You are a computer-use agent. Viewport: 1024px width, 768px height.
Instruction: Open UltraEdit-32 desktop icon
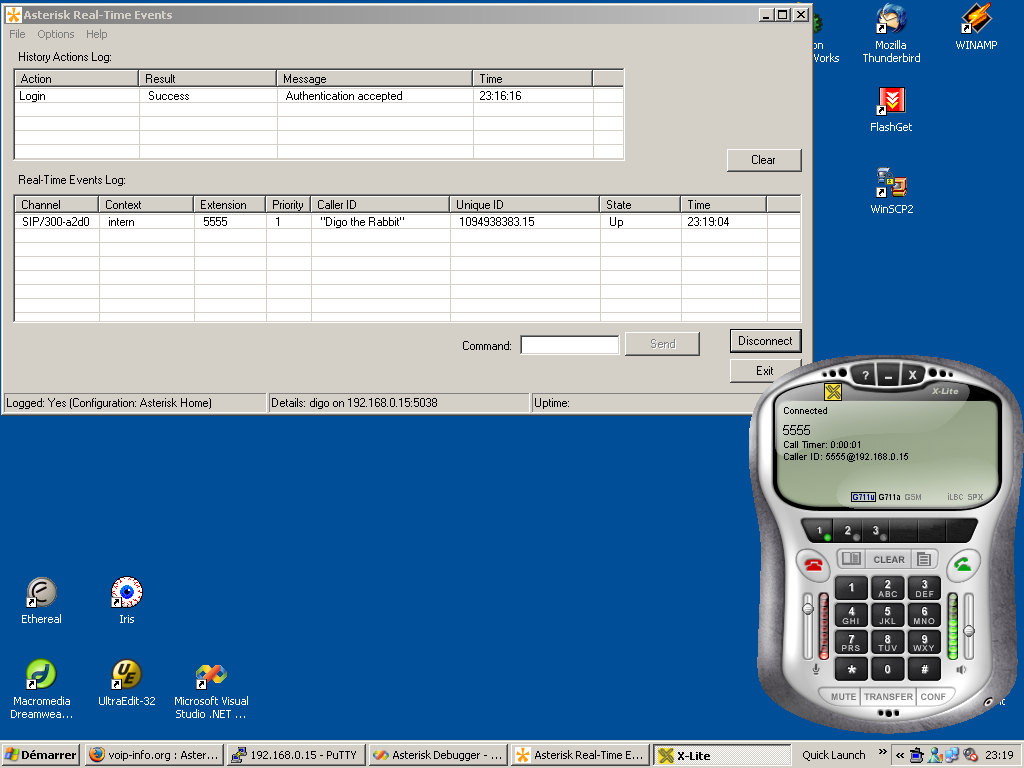tap(127, 683)
